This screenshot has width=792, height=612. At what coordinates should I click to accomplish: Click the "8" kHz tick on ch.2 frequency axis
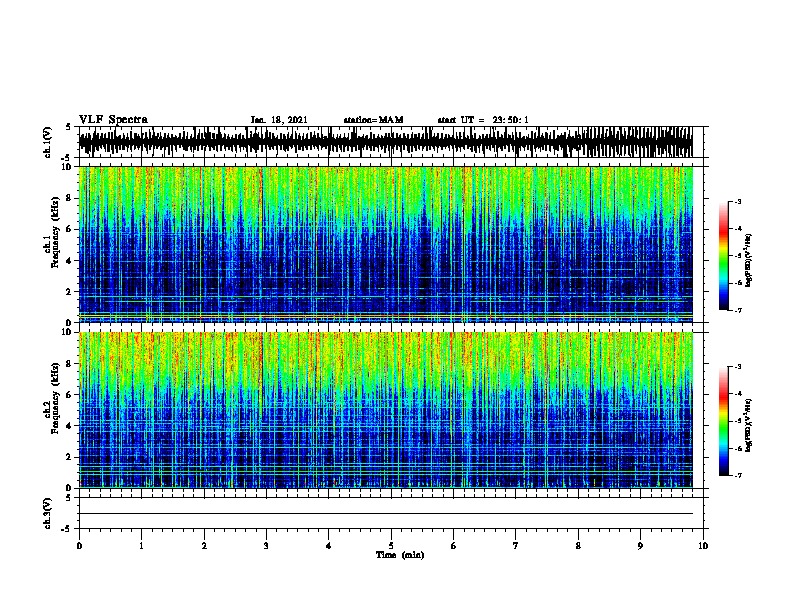tap(70, 364)
